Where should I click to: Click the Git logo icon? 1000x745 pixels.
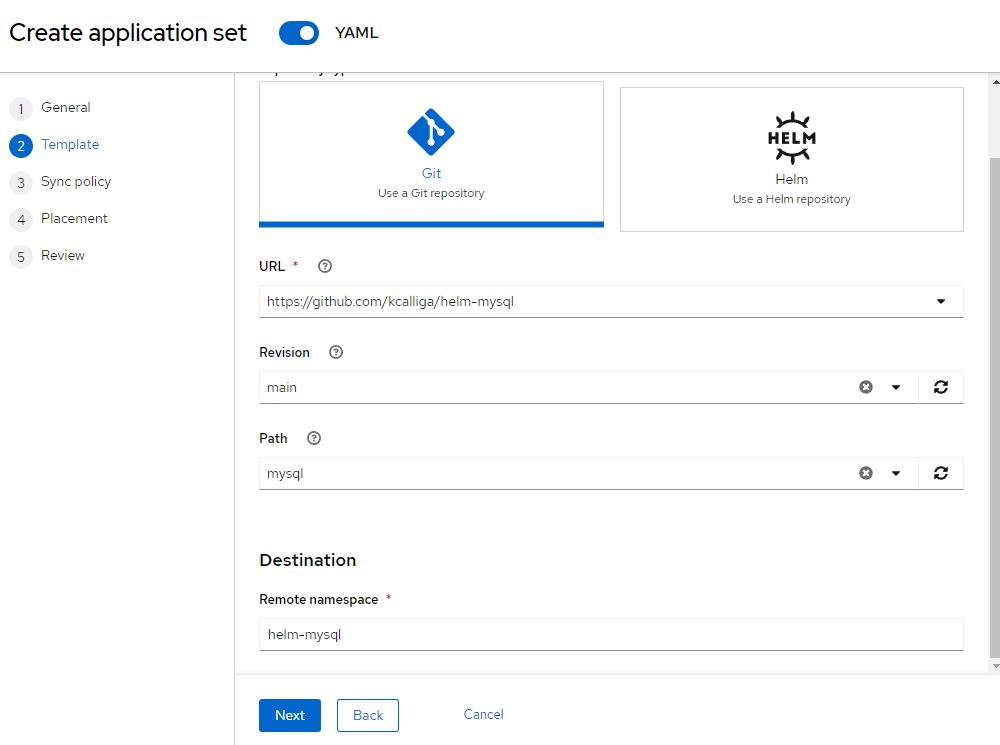431,131
